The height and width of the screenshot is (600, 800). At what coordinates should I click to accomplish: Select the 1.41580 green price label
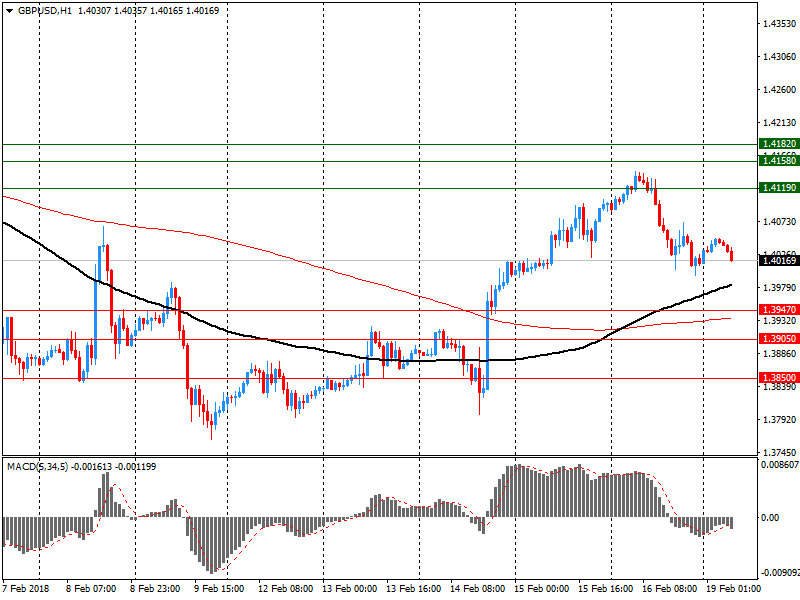coord(779,161)
